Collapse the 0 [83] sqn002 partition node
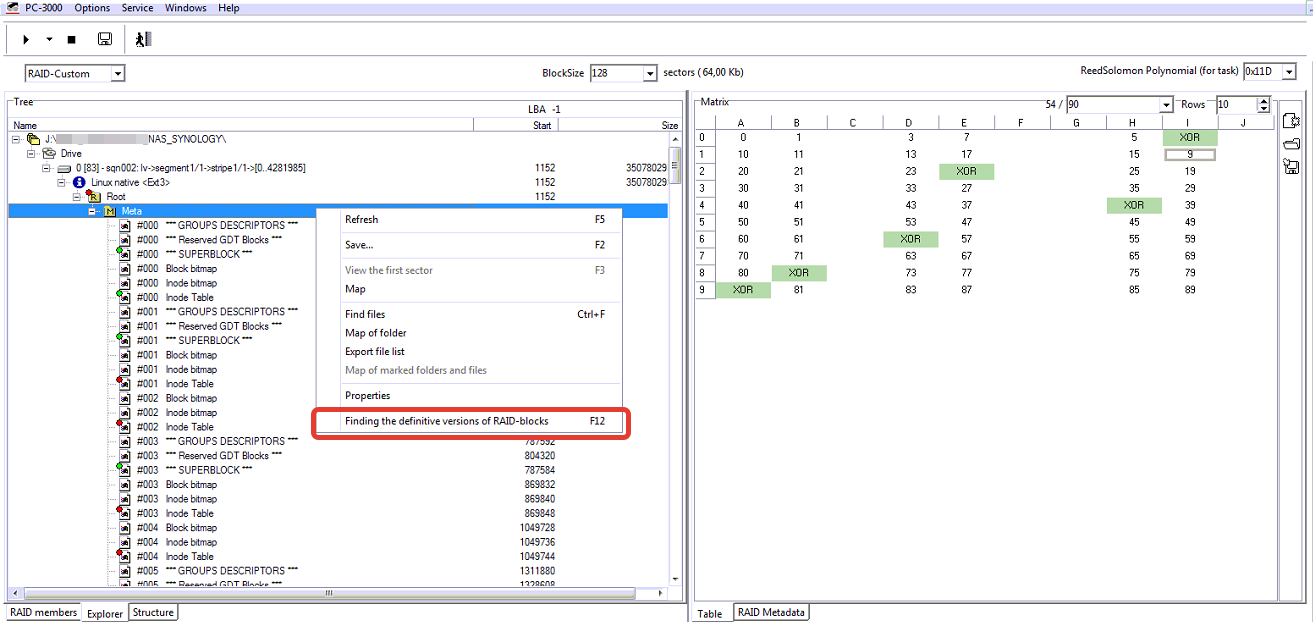Viewport: 1313px width, 622px height. coord(47,168)
